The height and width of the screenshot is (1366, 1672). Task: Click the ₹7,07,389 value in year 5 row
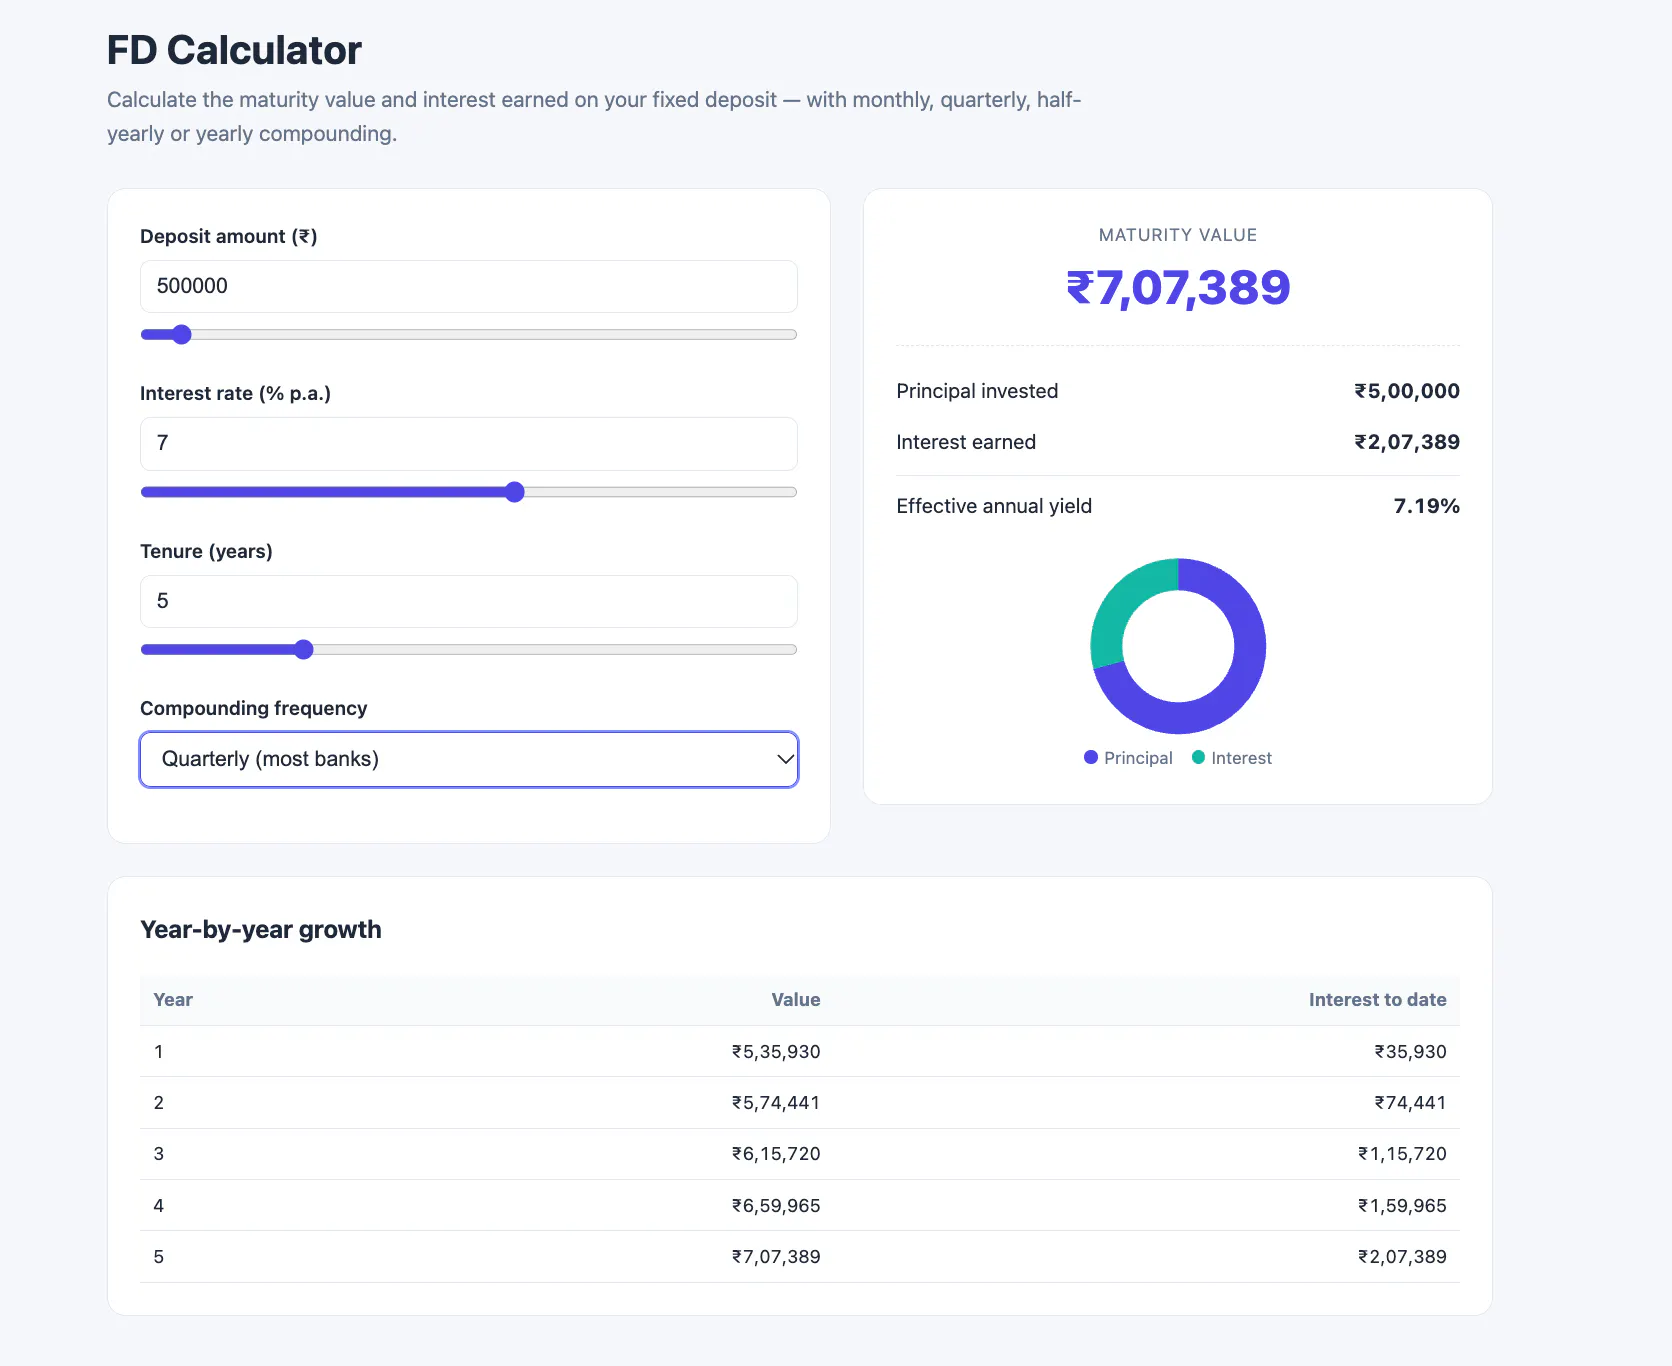776,1257
